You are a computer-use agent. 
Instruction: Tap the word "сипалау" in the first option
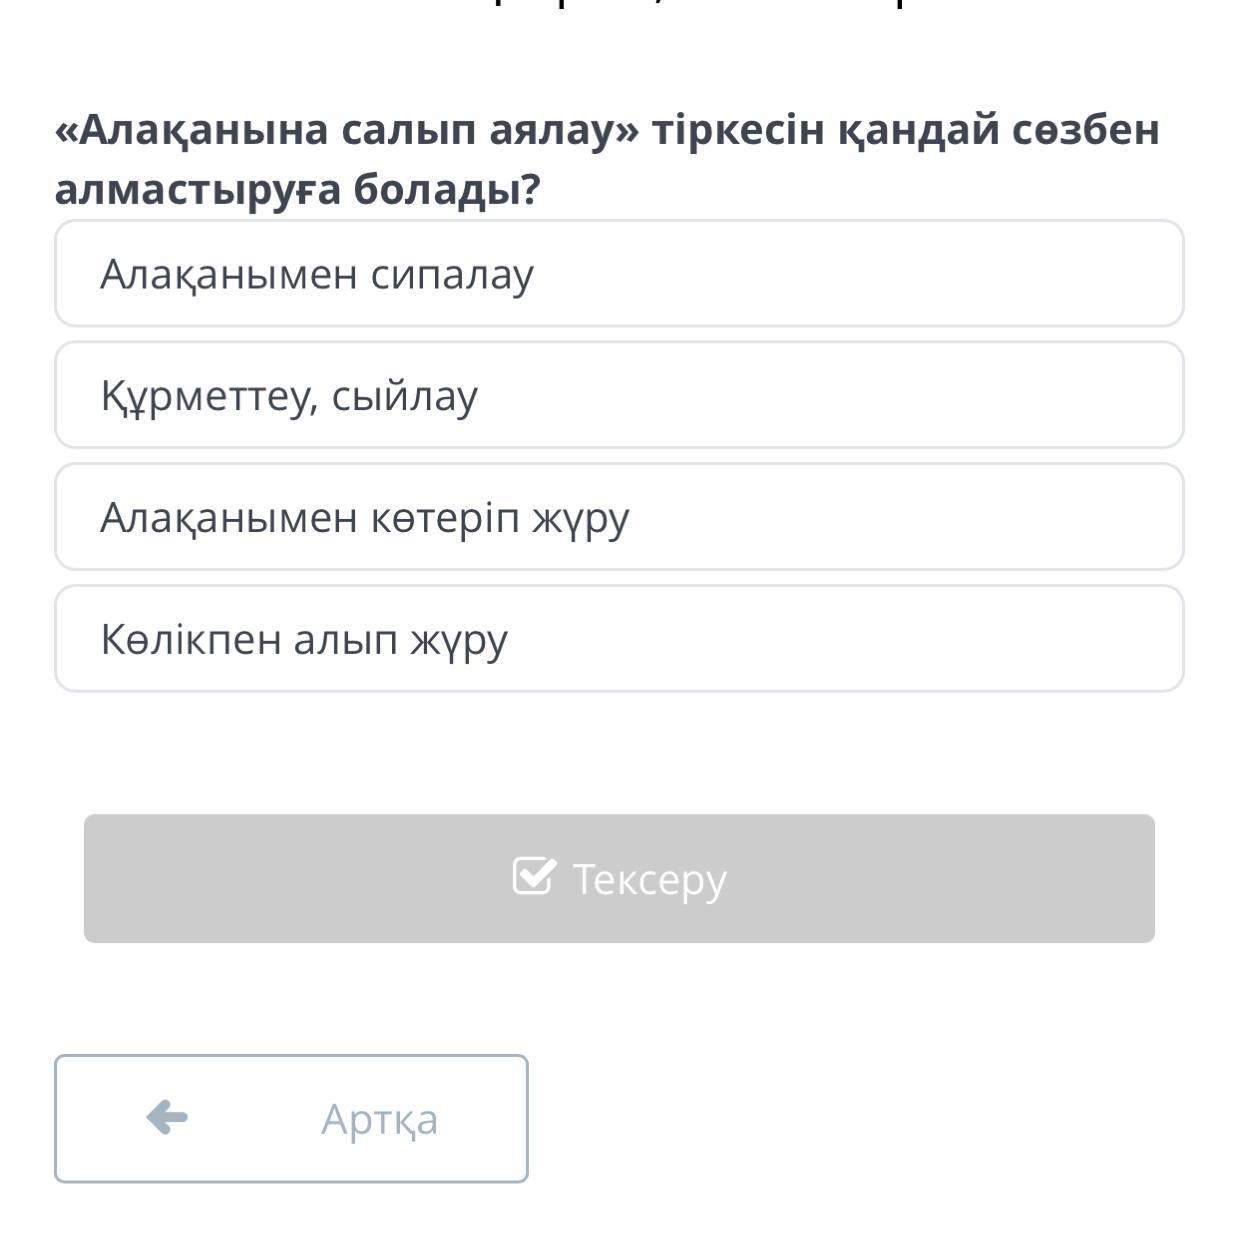tap(452, 274)
